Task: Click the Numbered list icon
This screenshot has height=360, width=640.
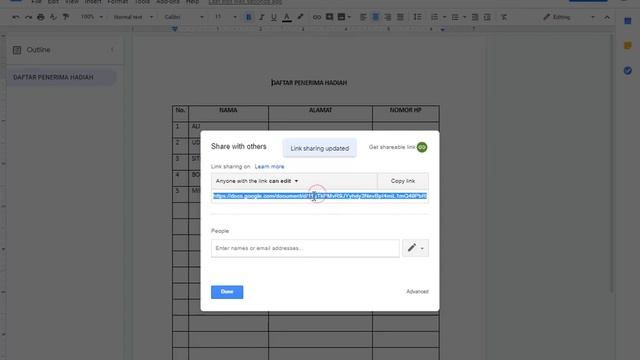Action: pyautogui.click(x=434, y=17)
